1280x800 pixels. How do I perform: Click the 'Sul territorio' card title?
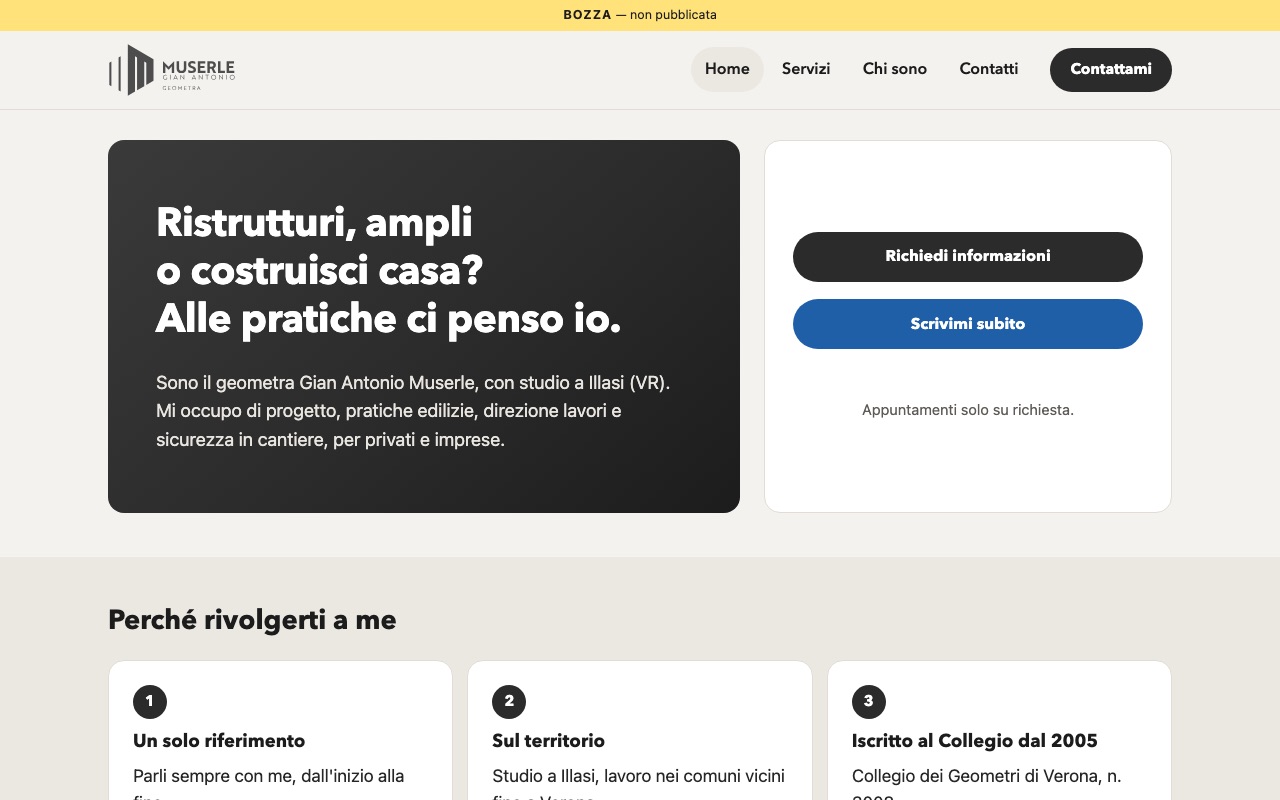click(549, 741)
